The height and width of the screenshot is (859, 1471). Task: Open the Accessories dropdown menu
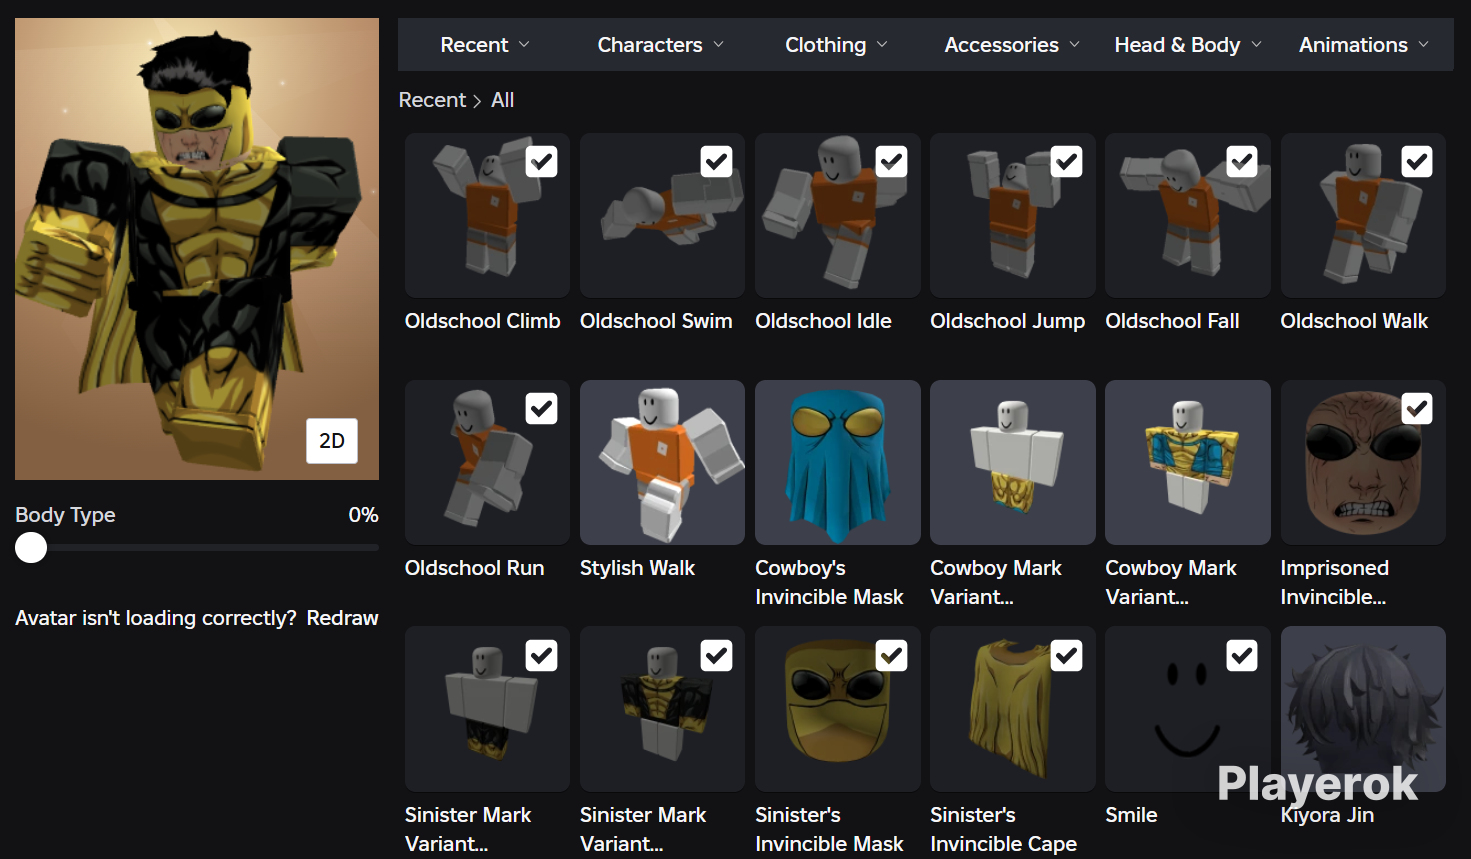[x=1012, y=45]
